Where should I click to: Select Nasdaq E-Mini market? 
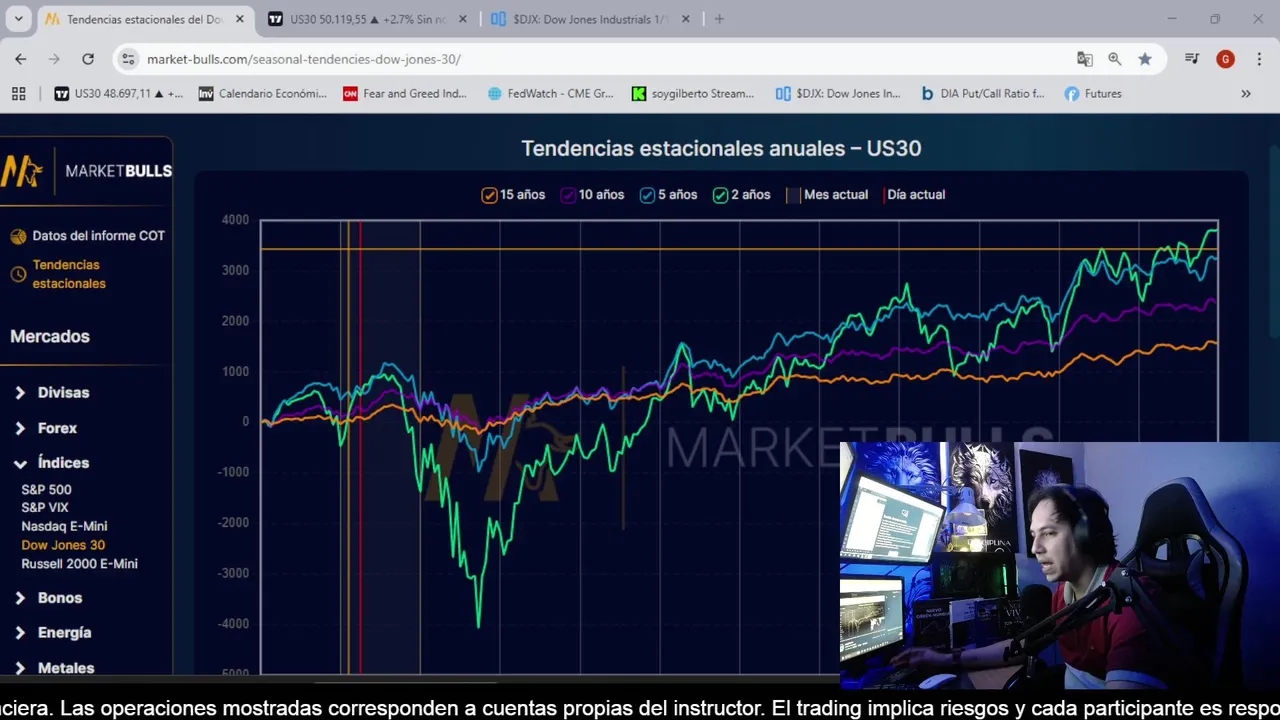[x=64, y=526]
